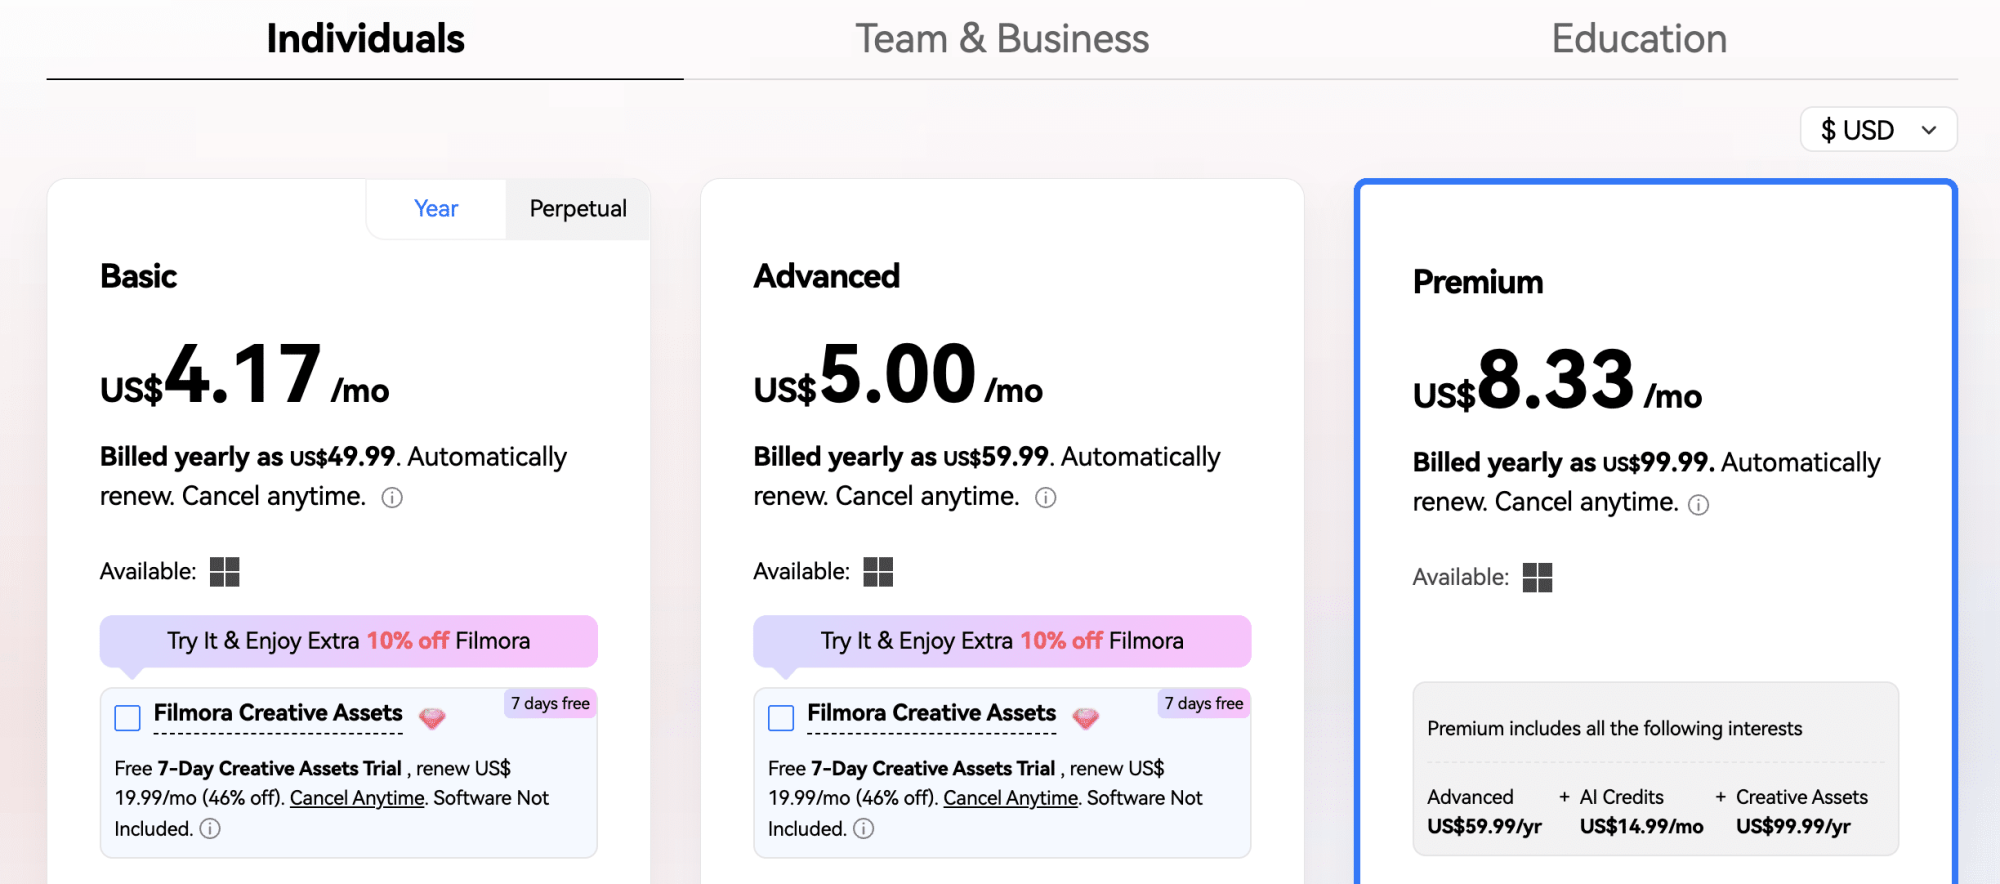Select the Year billing option

click(x=436, y=209)
